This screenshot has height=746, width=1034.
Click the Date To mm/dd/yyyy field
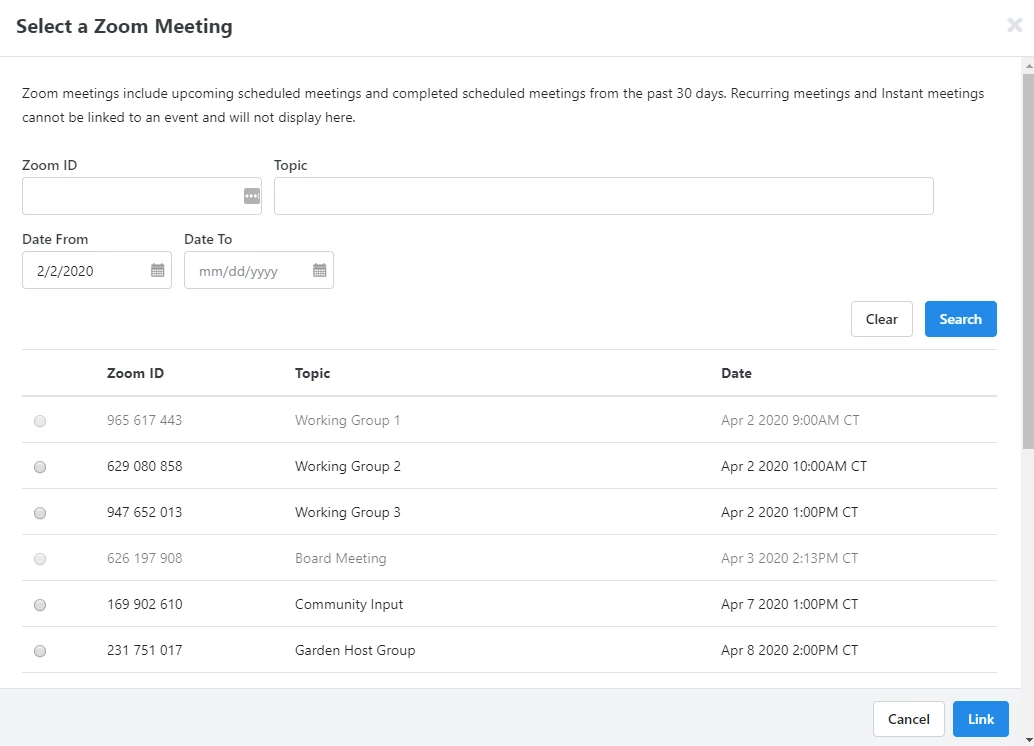tap(246, 270)
